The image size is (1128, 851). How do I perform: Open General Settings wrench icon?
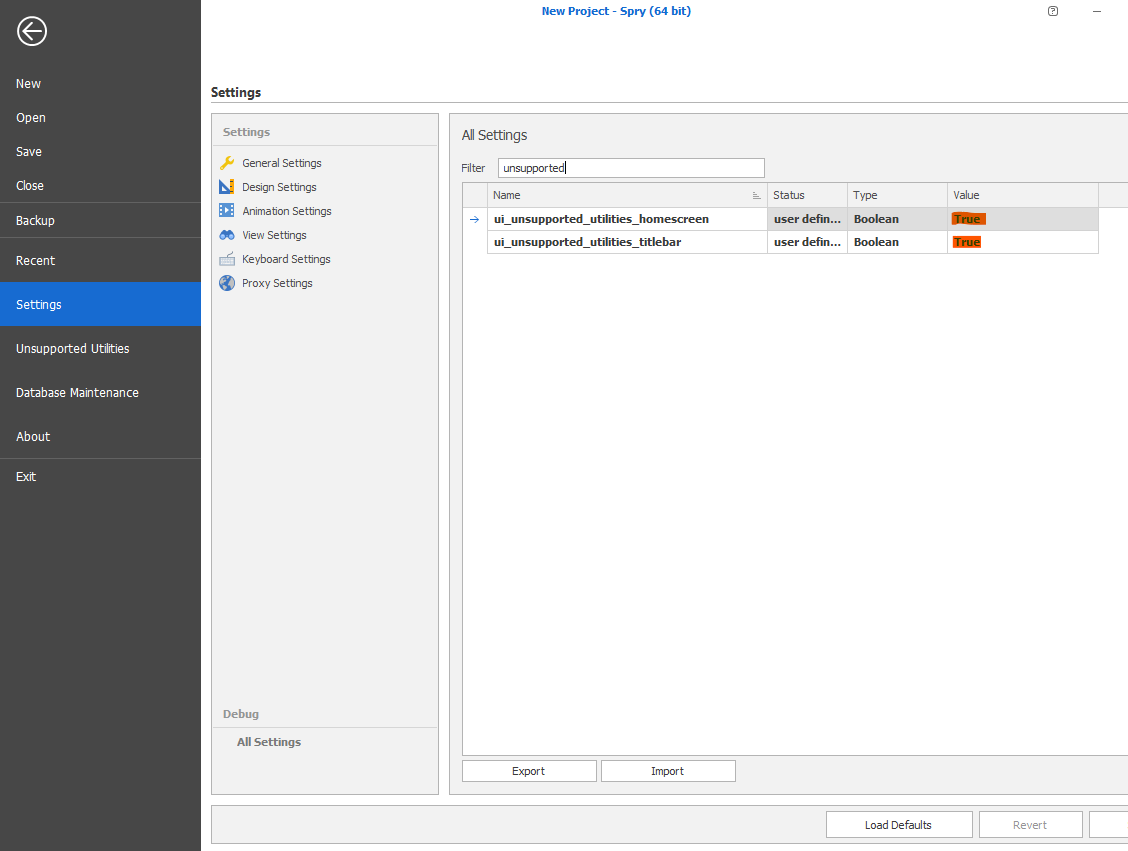tap(226, 163)
